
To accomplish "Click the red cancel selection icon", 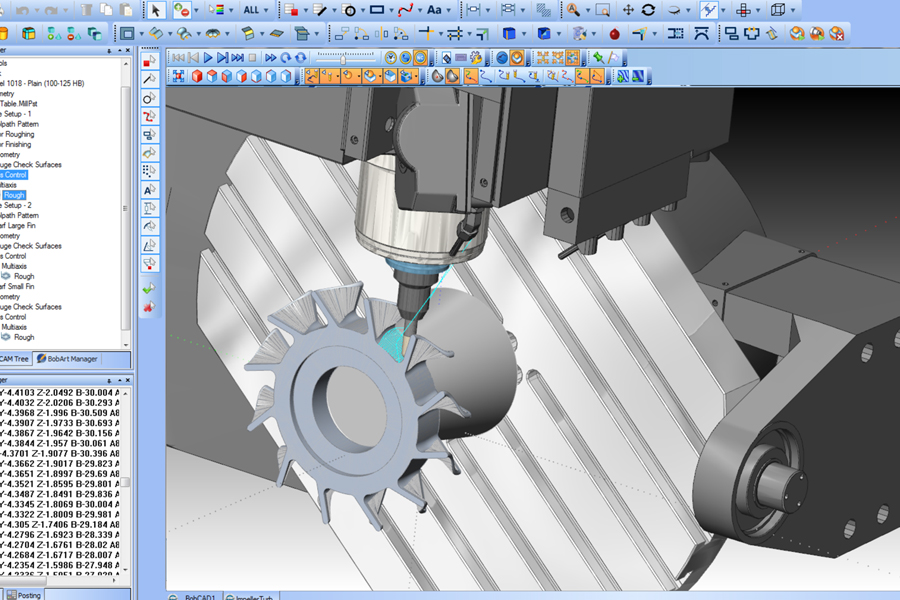I will click(149, 307).
